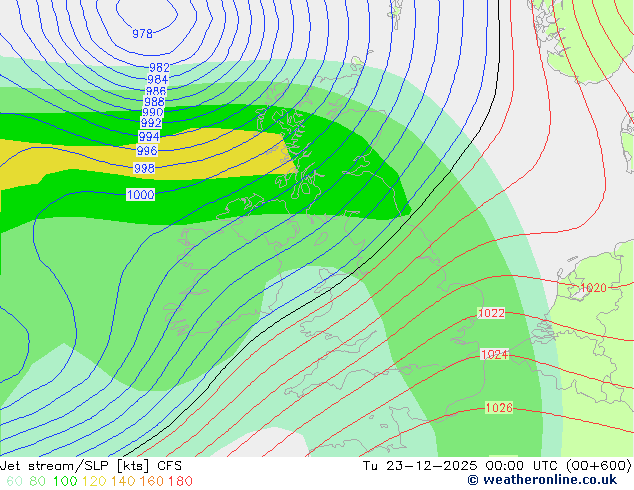Select the 982 isobar label
Viewport: 634px width, 490px height.
click(x=159, y=68)
